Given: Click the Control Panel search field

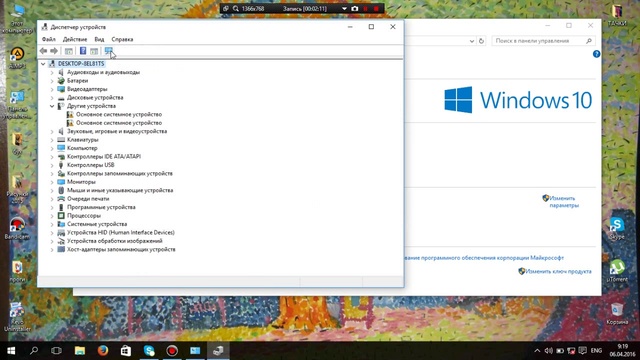Looking at the screenshot, I should coord(543,41).
